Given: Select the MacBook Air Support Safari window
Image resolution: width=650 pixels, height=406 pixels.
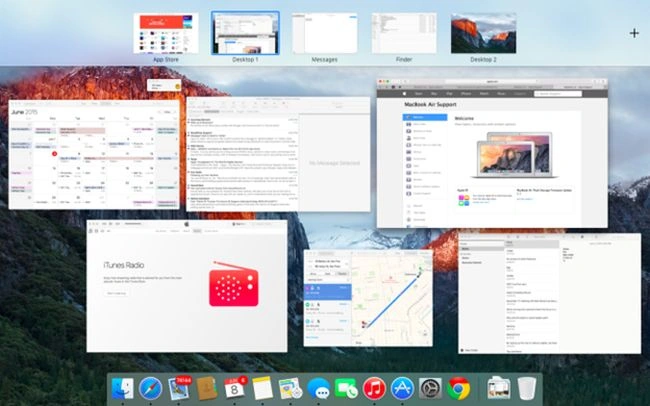Looking at the screenshot, I should 492,153.
